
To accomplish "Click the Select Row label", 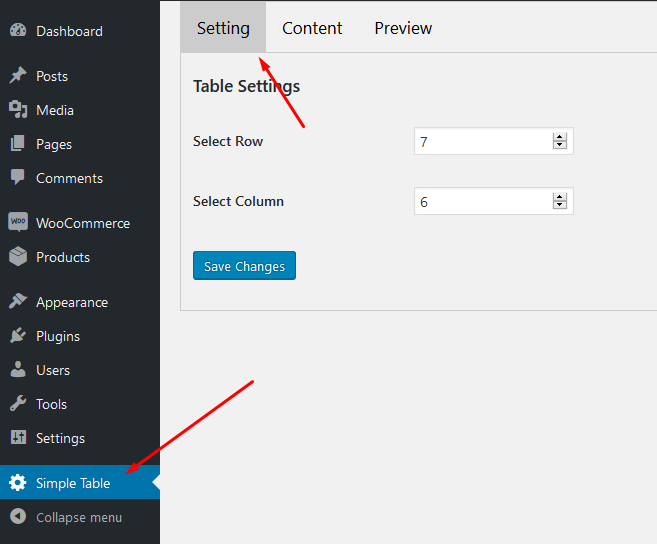I will [228, 141].
